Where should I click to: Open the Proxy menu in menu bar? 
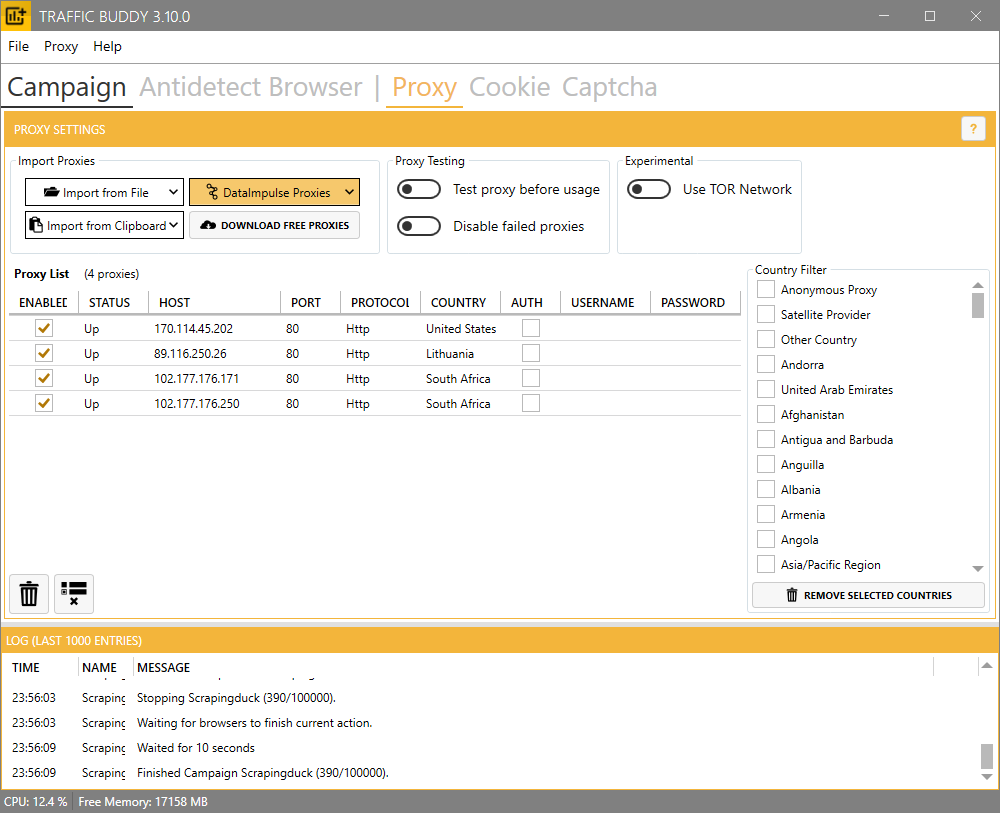click(x=61, y=46)
